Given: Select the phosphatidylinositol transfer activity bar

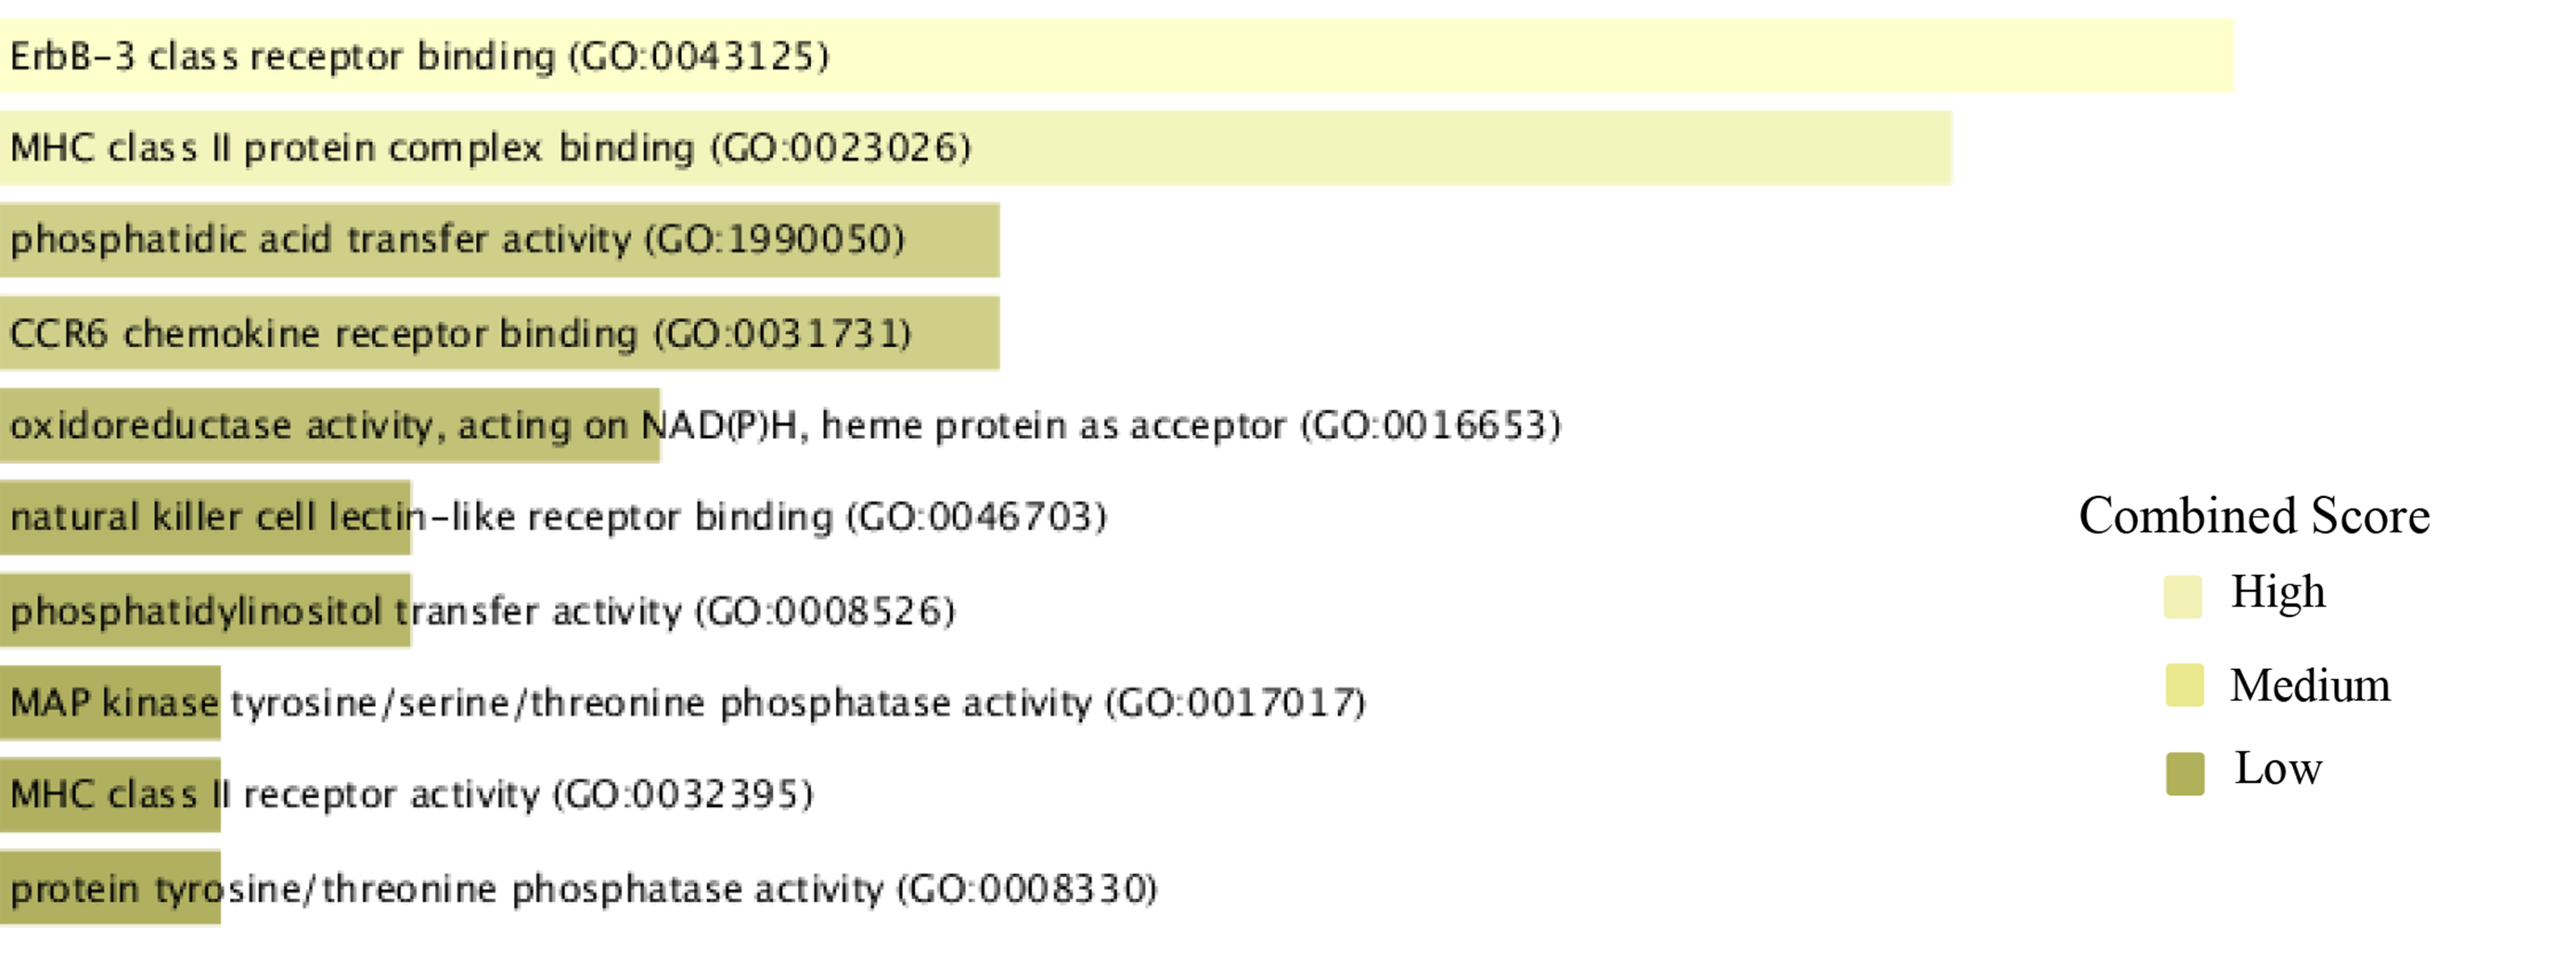Looking at the screenshot, I should (205, 610).
